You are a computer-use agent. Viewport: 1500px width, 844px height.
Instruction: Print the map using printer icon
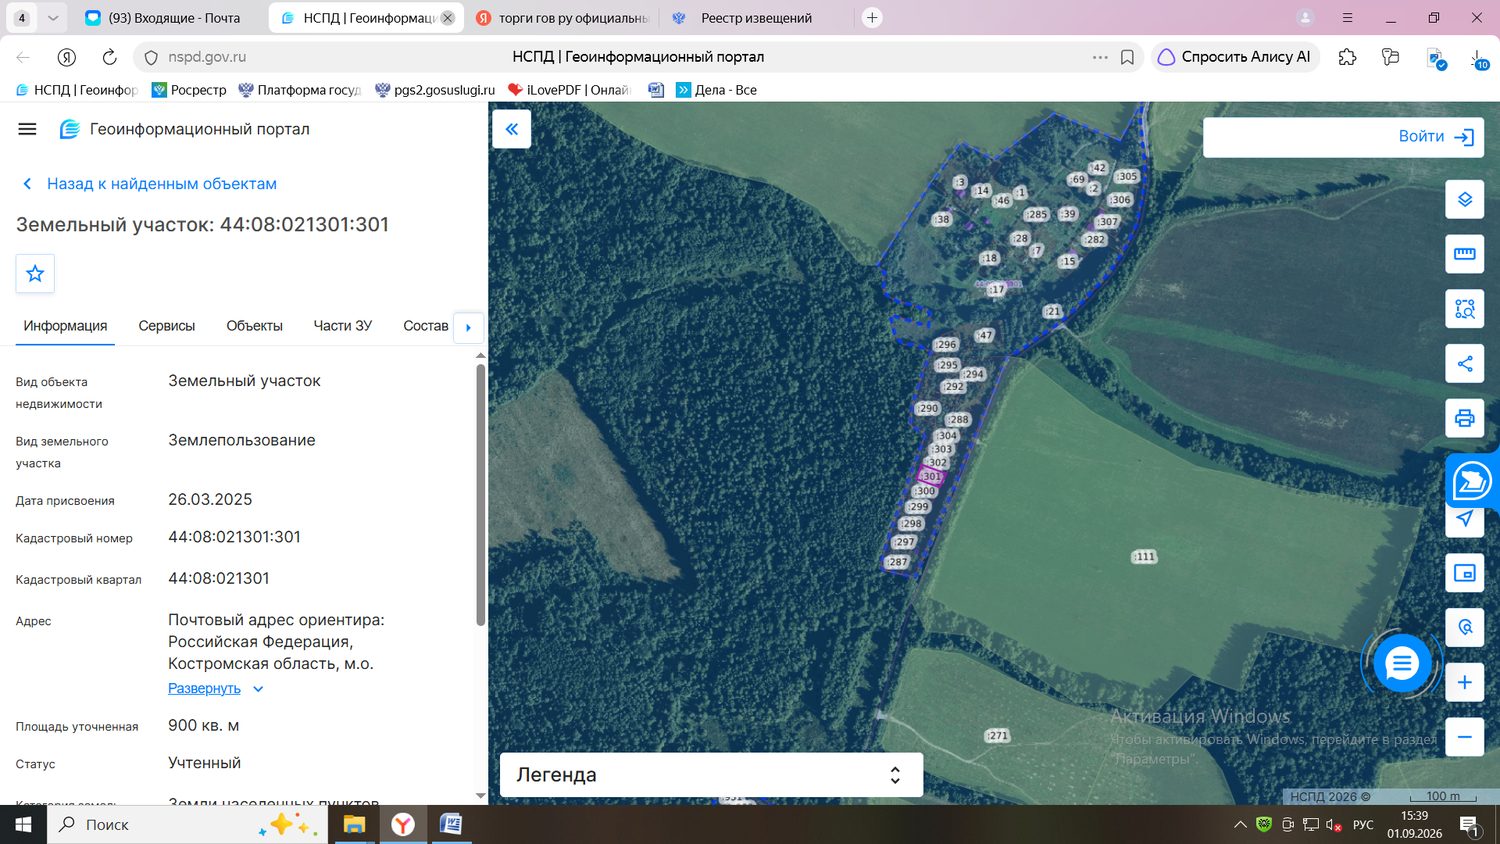(x=1464, y=418)
